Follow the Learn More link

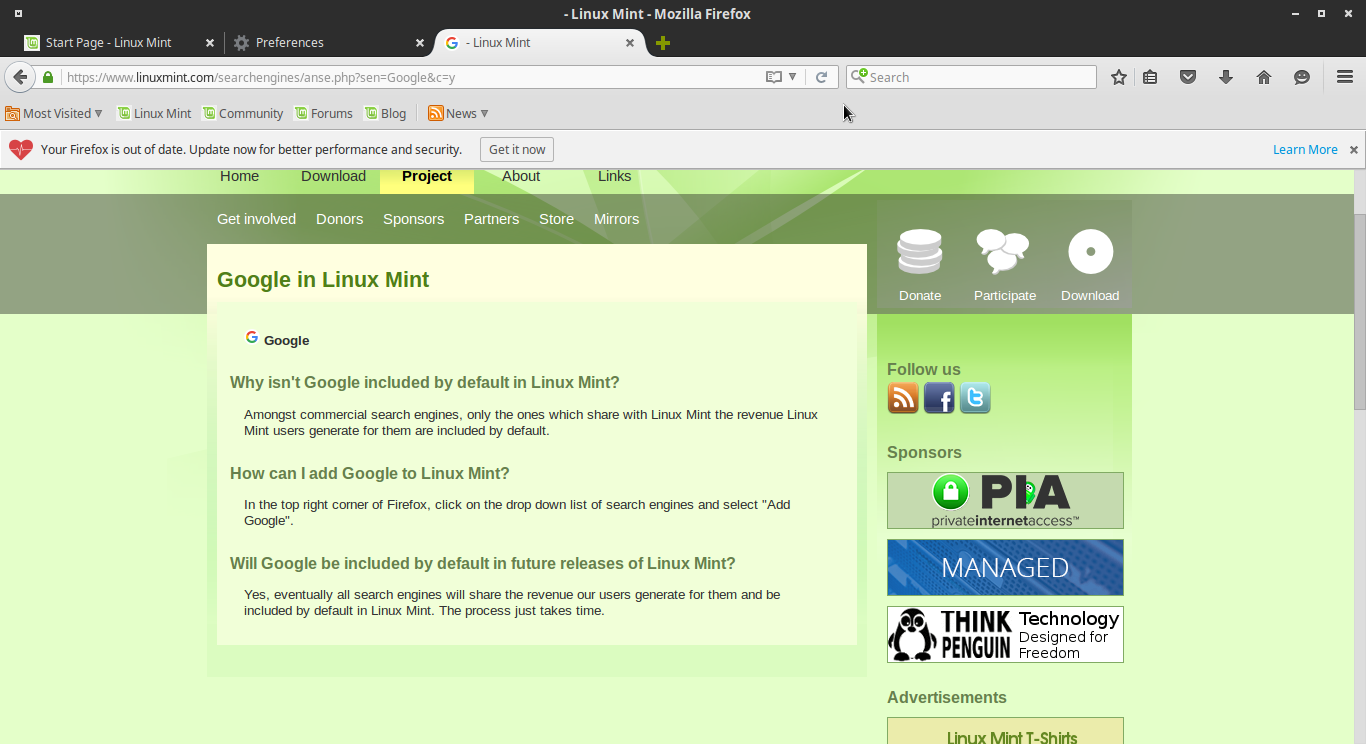1305,150
